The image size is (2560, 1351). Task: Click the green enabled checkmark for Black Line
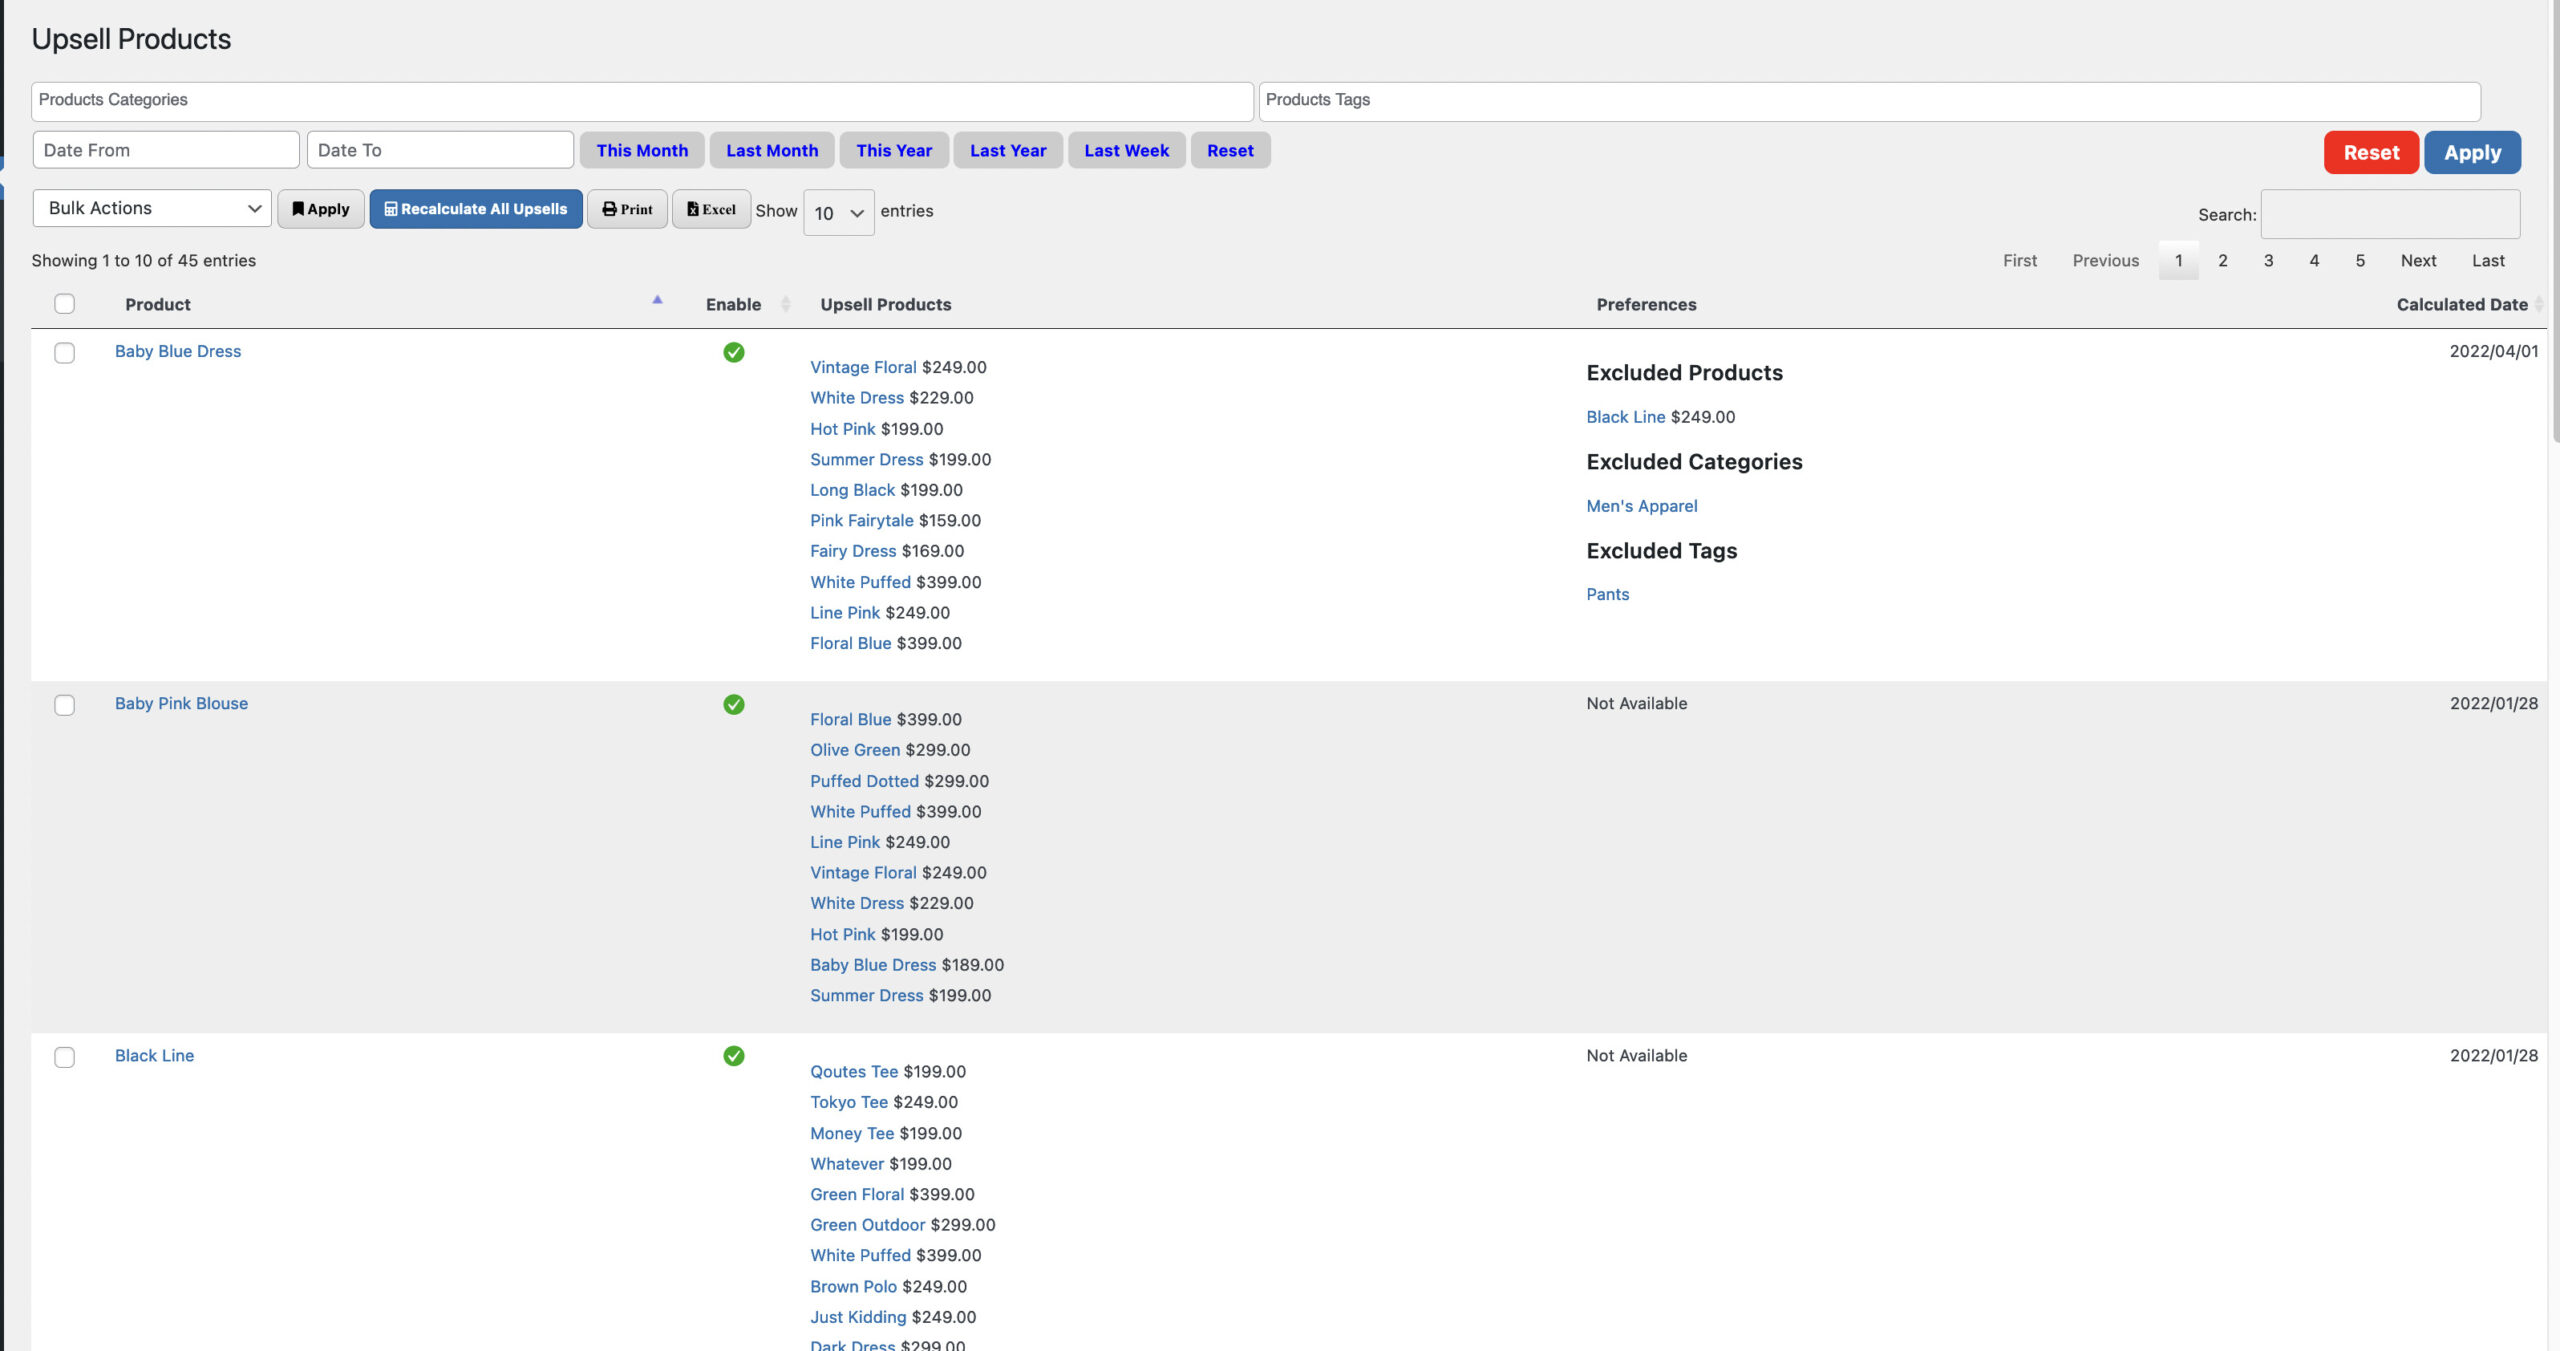[x=734, y=1056]
